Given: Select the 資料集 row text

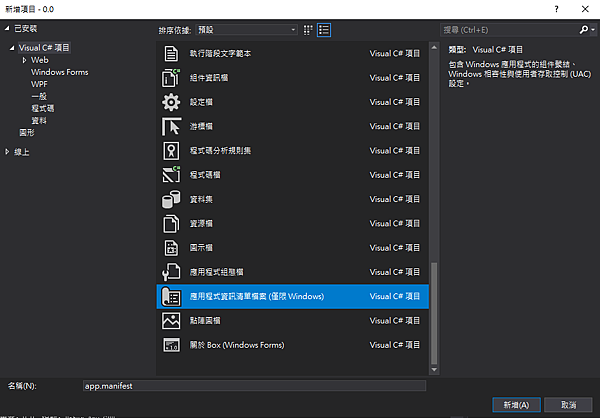Looking at the screenshot, I should pyautogui.click(x=201, y=199).
